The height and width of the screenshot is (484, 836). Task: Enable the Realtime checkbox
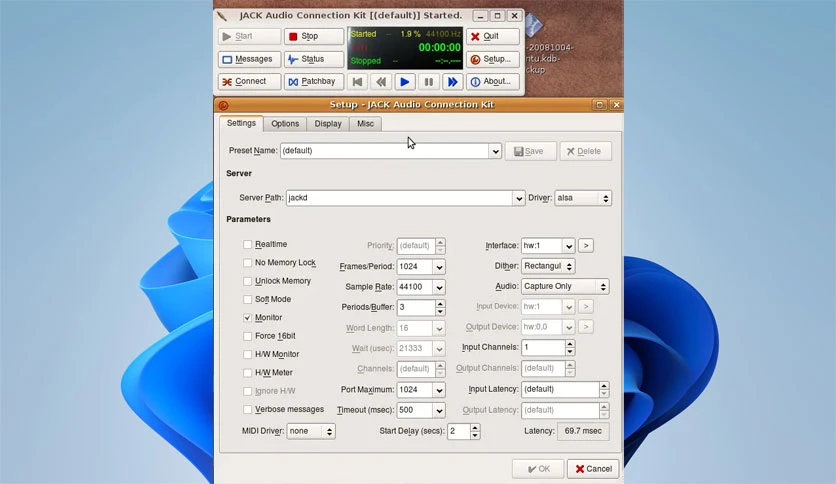247,244
